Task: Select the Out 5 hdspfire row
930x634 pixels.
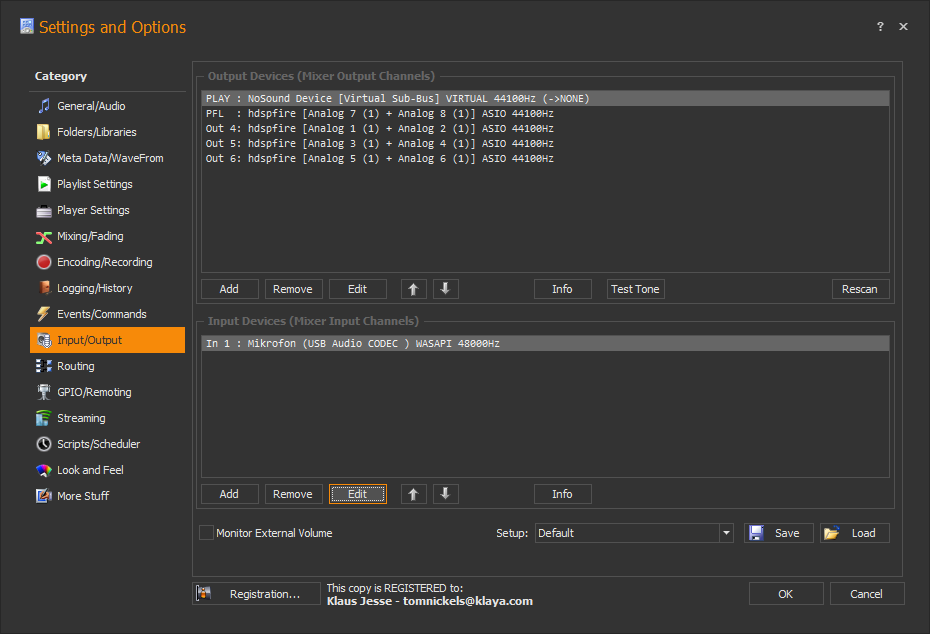Action: [545, 144]
